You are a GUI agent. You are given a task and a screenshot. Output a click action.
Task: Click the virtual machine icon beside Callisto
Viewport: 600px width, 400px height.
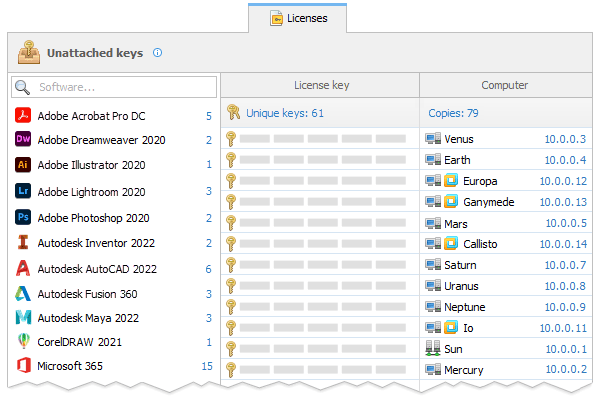451,243
